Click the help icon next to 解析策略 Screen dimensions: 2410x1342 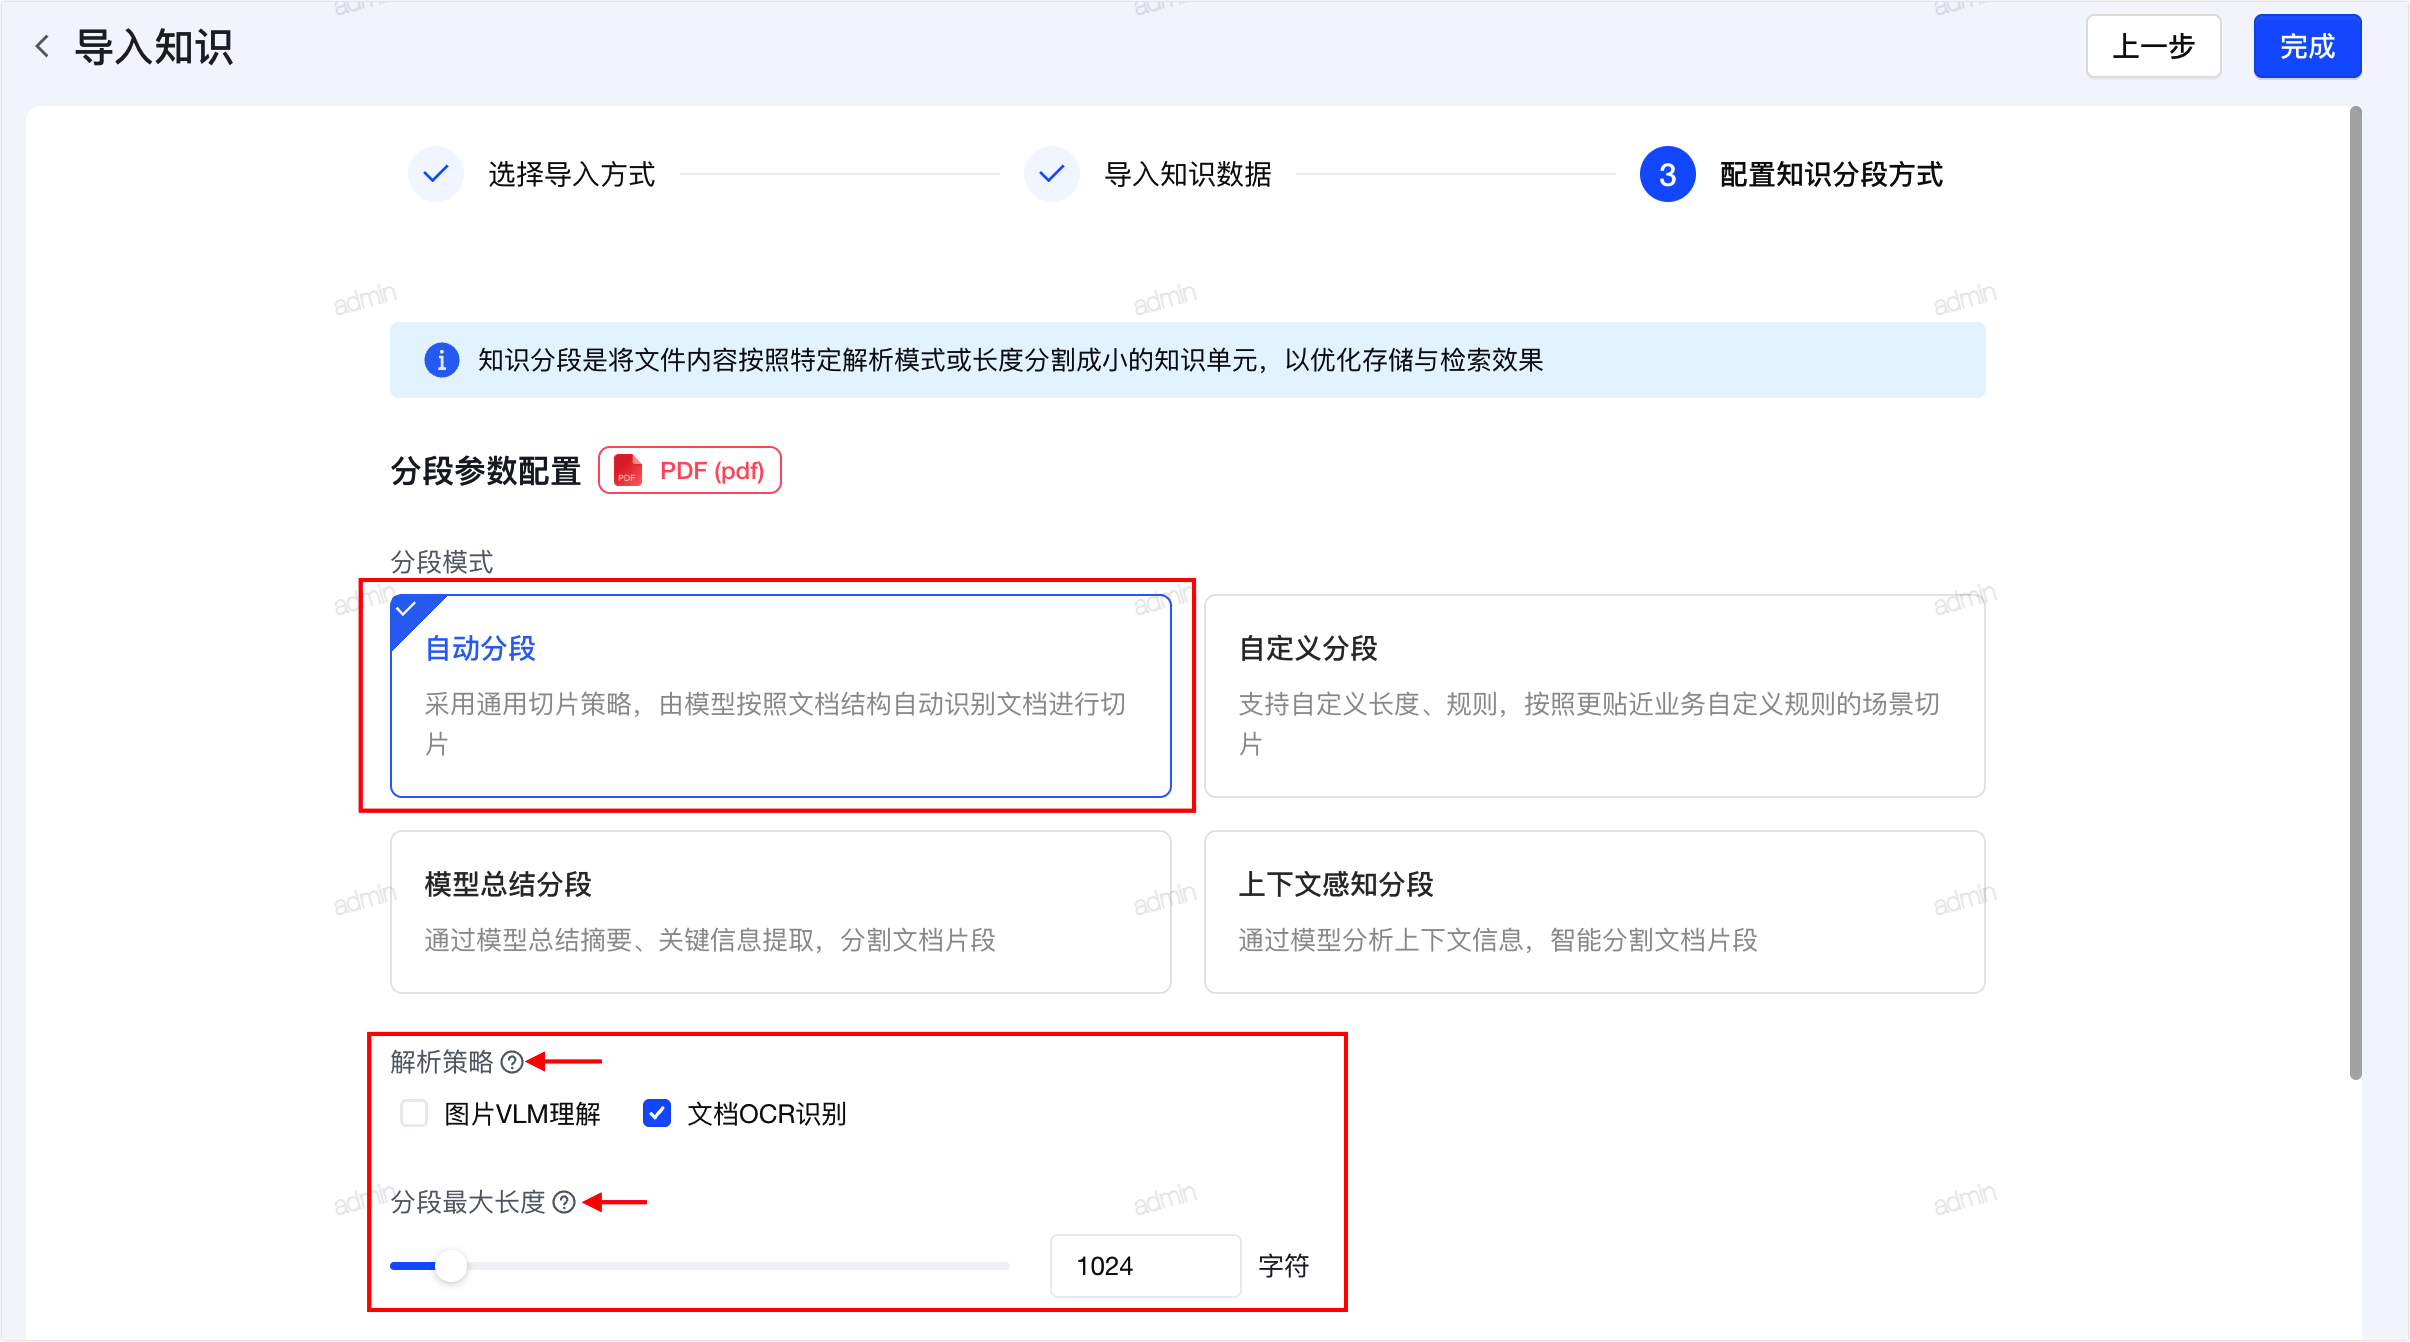click(x=512, y=1062)
